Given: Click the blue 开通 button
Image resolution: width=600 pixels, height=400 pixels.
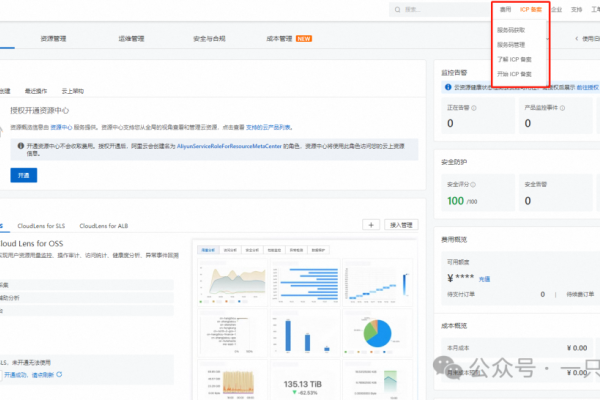Looking at the screenshot, I should click(x=24, y=175).
